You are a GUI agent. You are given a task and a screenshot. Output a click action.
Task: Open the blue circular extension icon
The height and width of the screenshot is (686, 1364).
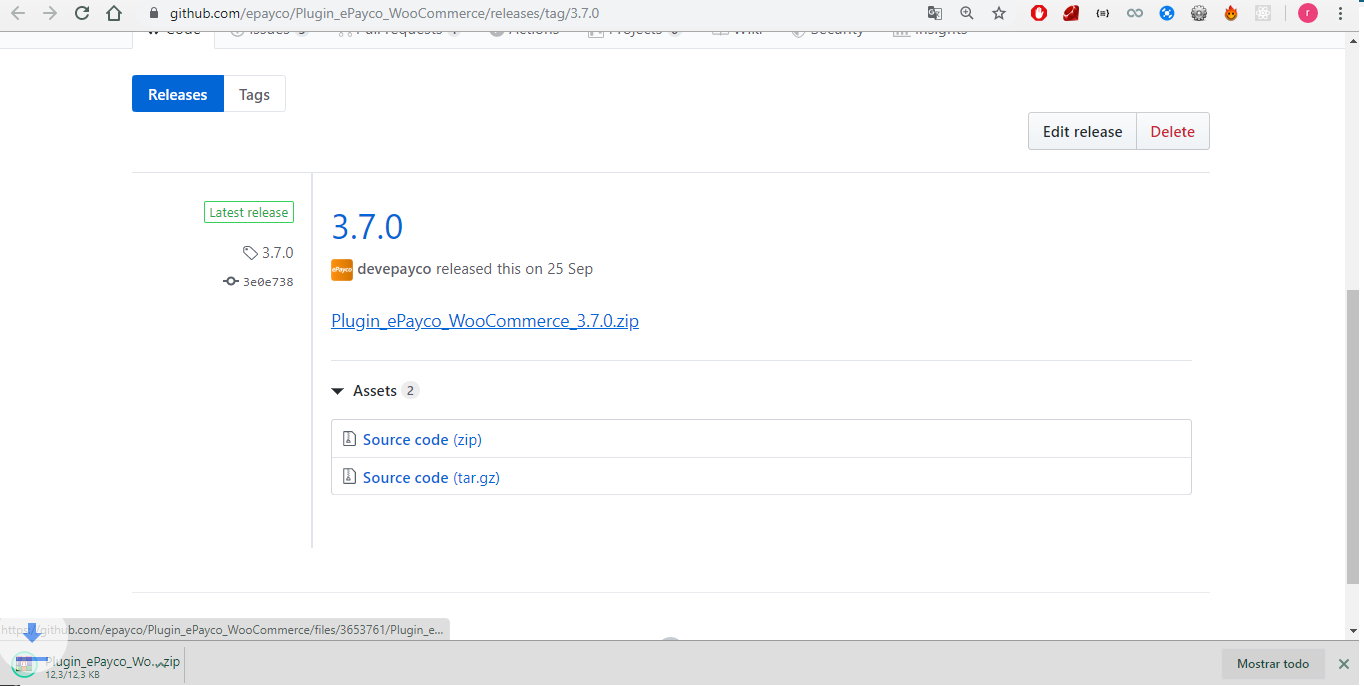pos(1167,13)
